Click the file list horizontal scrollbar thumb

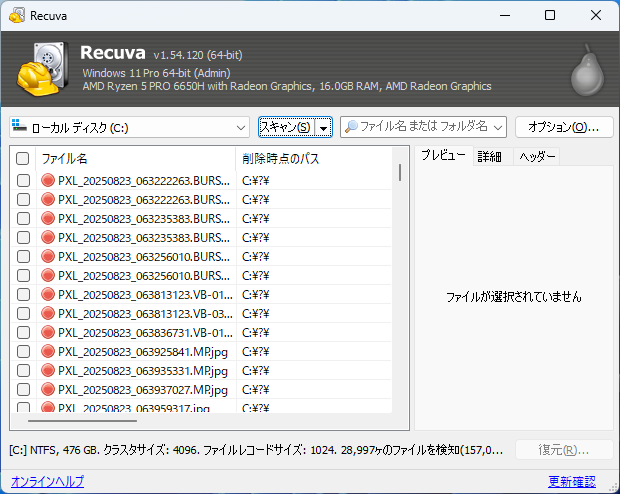click(82, 421)
